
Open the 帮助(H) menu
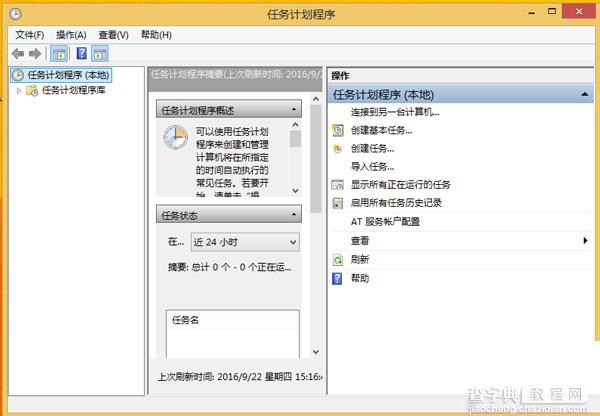click(x=156, y=35)
